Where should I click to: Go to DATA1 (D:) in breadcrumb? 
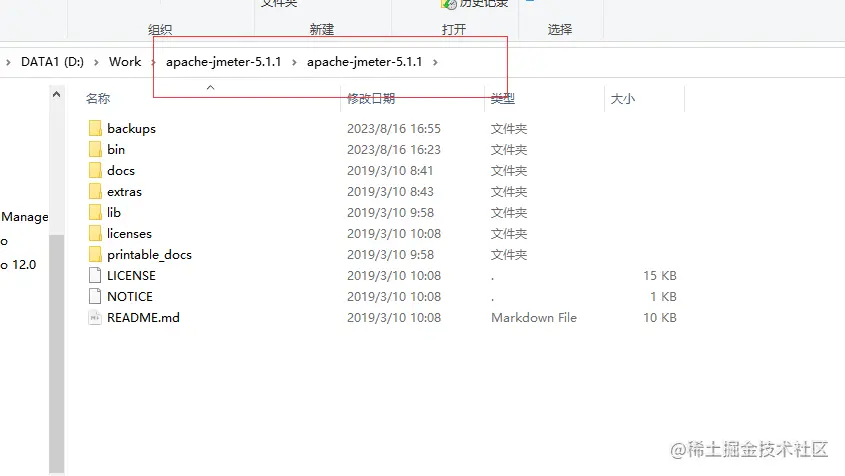tap(52, 62)
